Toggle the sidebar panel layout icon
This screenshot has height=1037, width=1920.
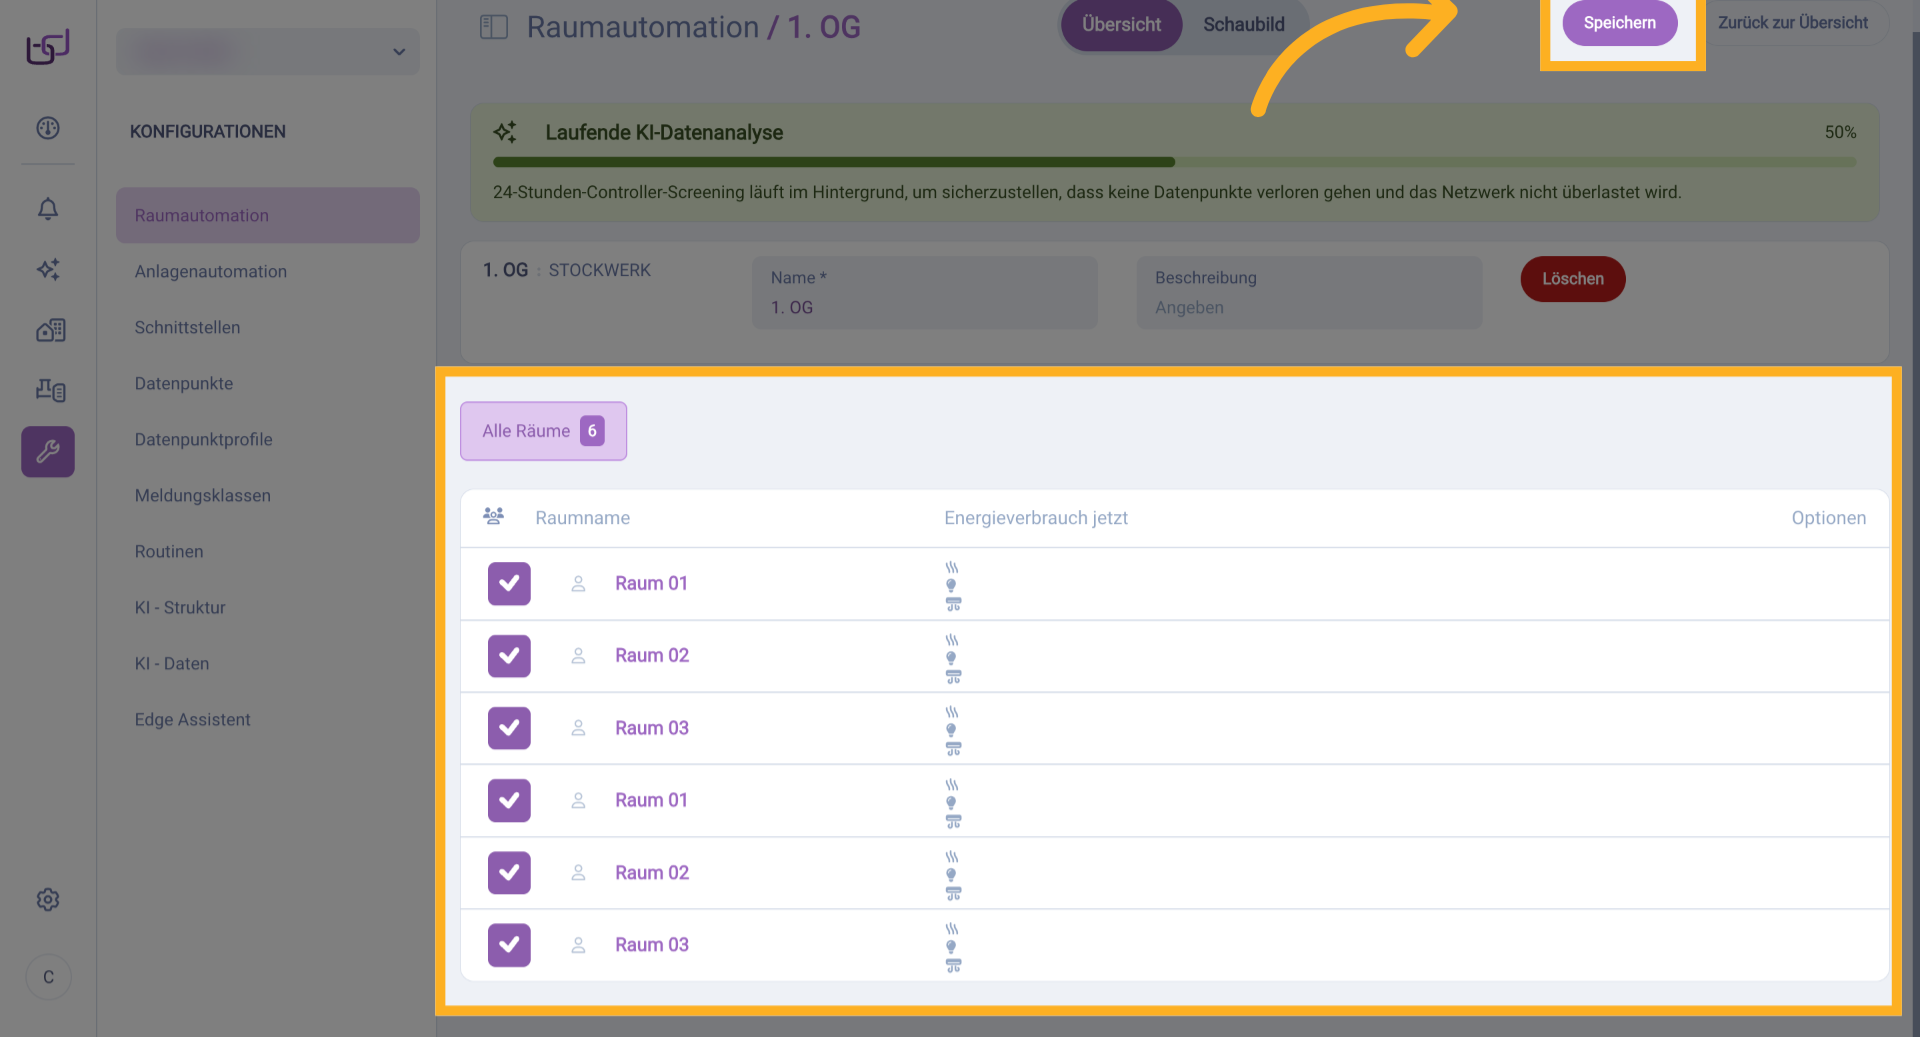click(x=494, y=27)
